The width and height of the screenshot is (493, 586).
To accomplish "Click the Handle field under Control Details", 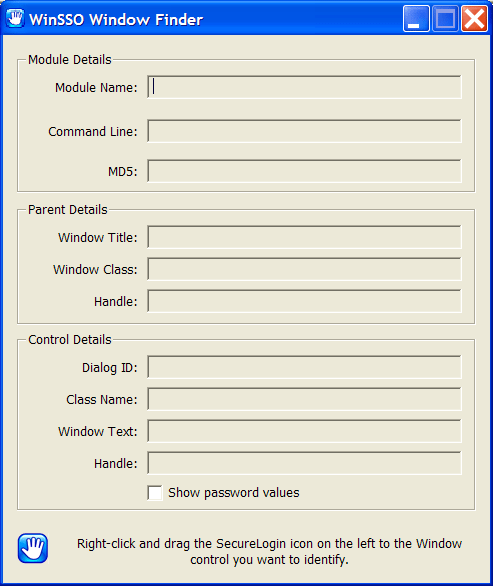I will click(304, 463).
